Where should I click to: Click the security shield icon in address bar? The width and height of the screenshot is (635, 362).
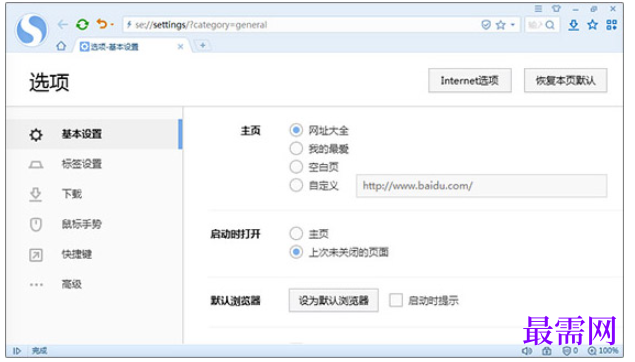click(x=486, y=25)
